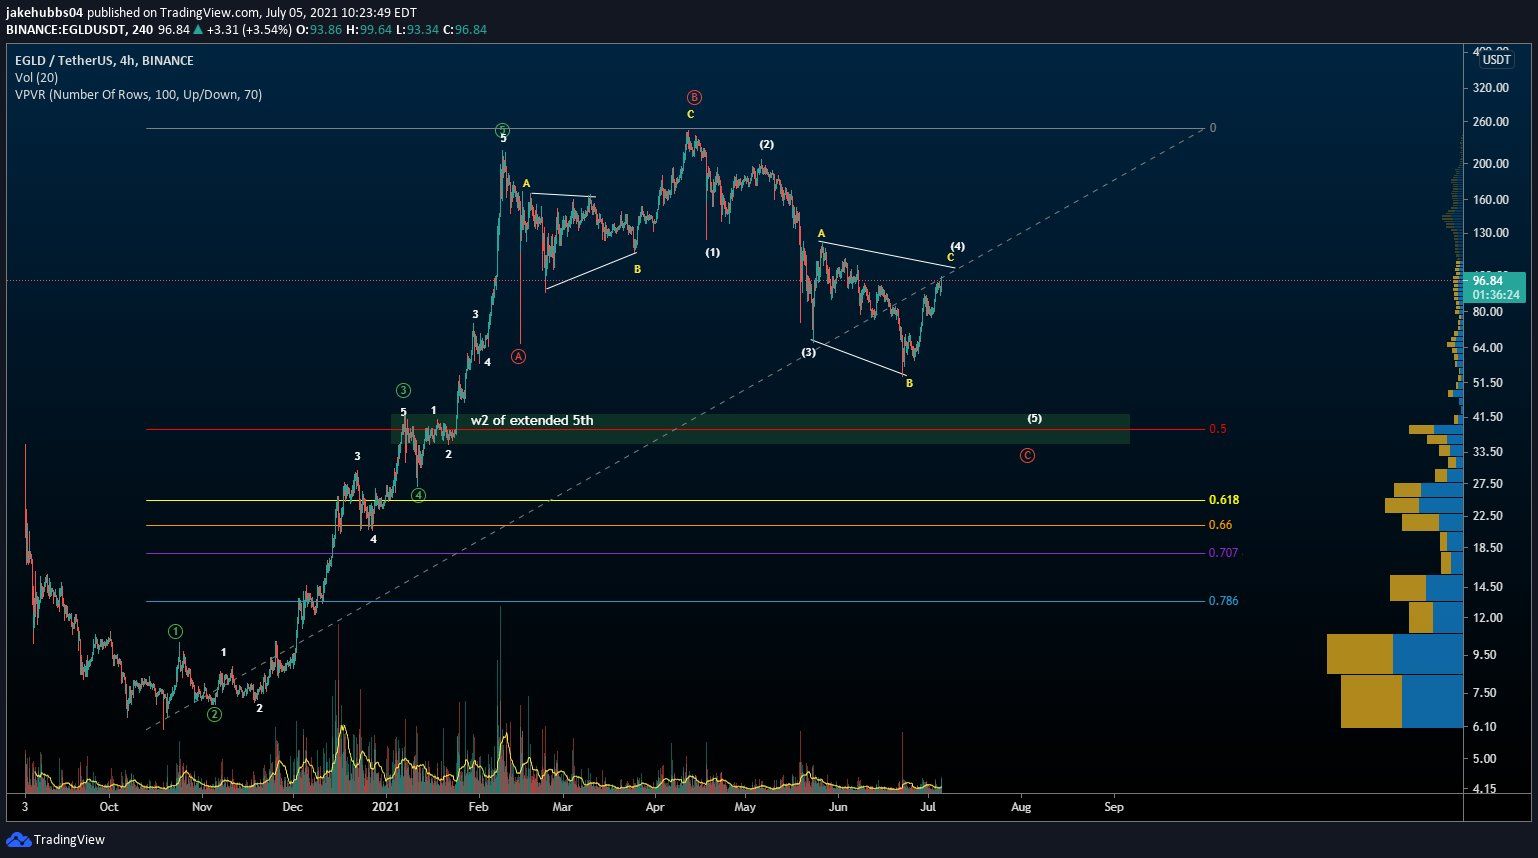
Task: Select the yellow 0.618 Fibonacci level label
Action: 1224,500
